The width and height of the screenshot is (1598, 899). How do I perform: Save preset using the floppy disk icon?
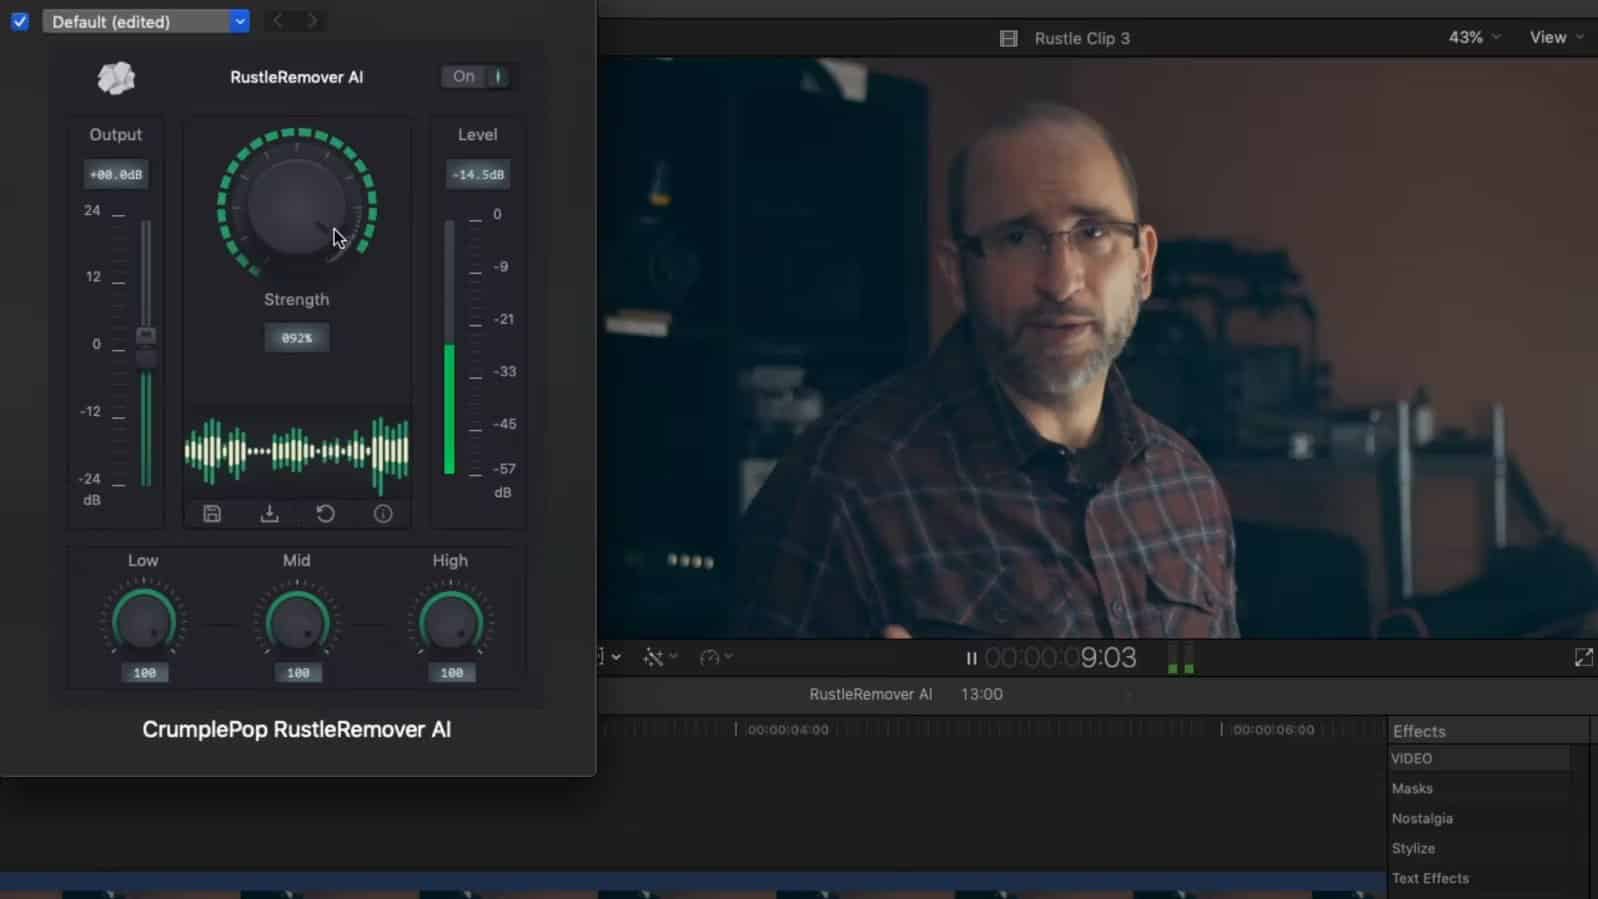pos(212,513)
